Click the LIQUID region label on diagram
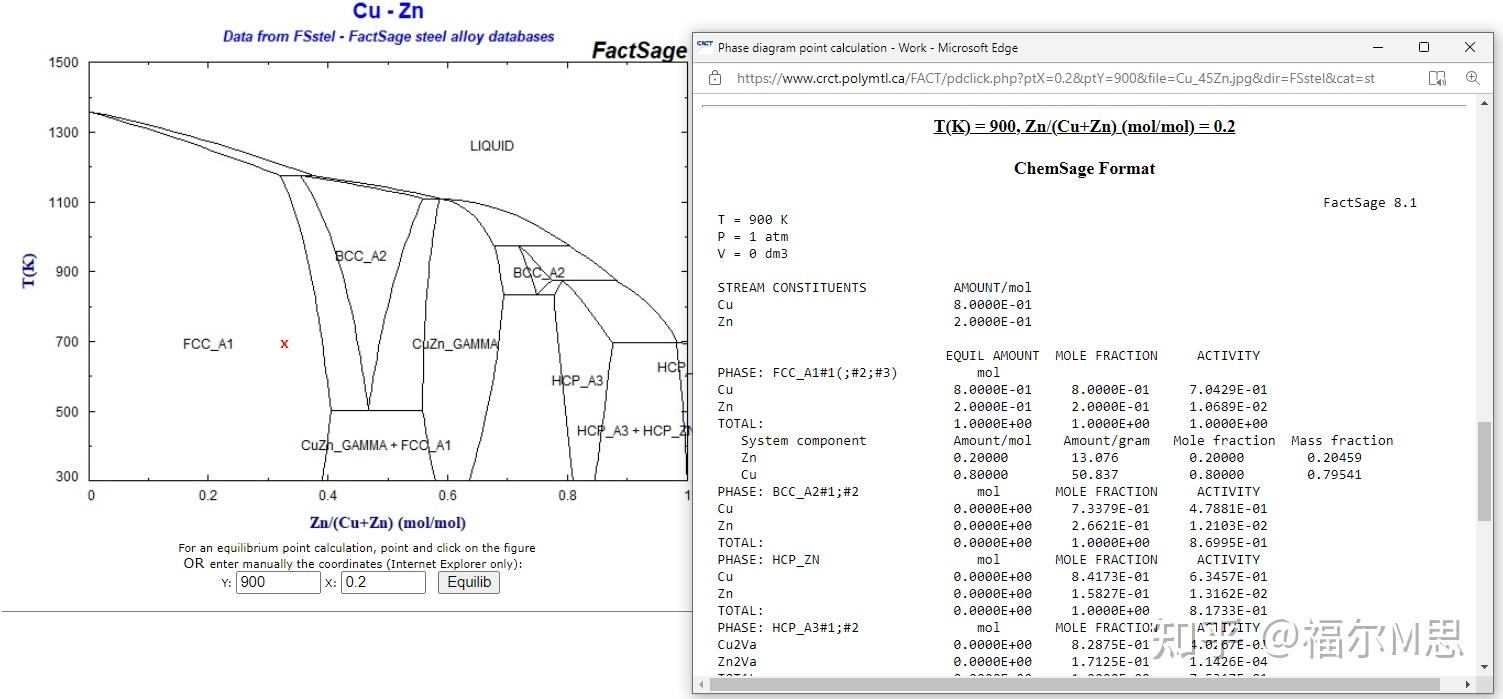This screenshot has height=699, width=1503. [492, 146]
